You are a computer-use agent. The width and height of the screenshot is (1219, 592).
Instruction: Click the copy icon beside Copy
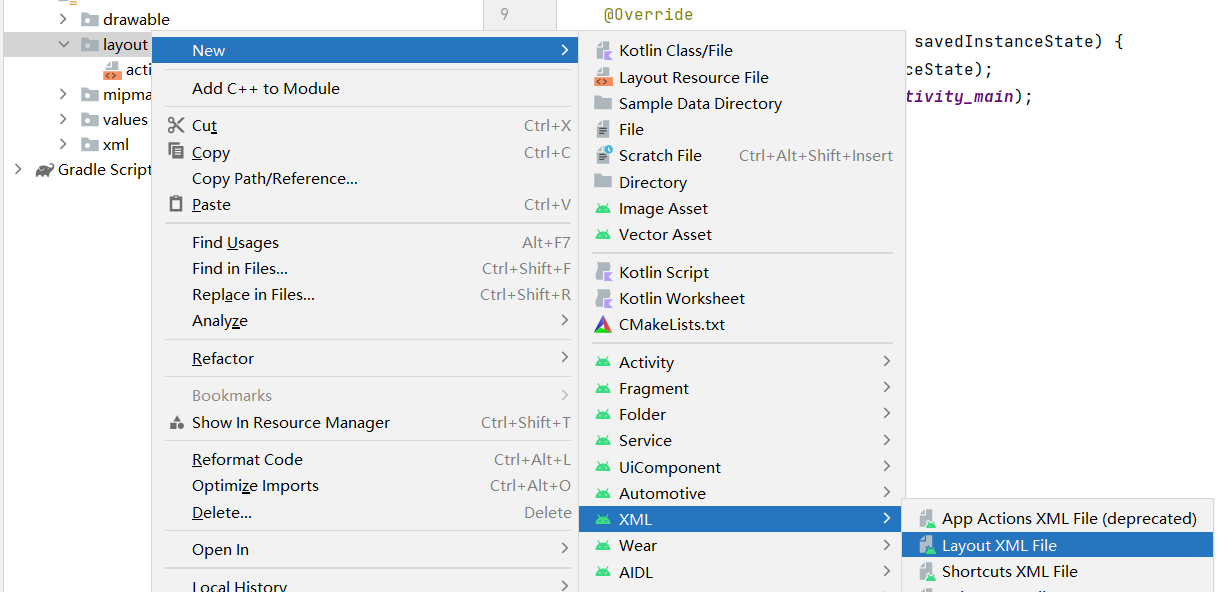(x=176, y=152)
